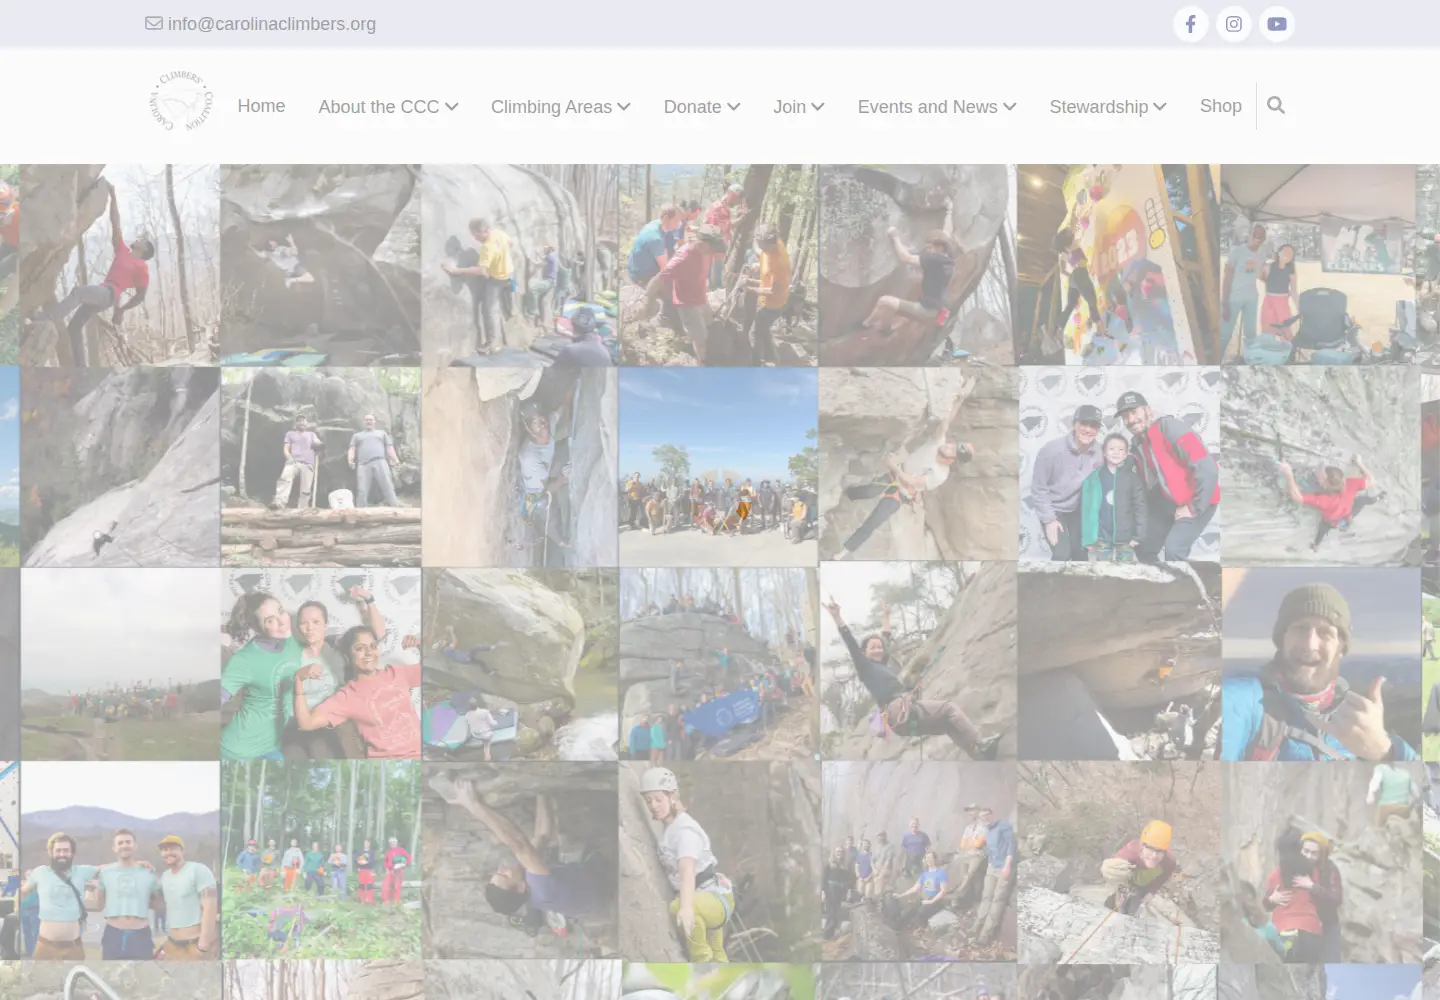Open the Shop page
The width and height of the screenshot is (1440, 1000).
[1220, 106]
